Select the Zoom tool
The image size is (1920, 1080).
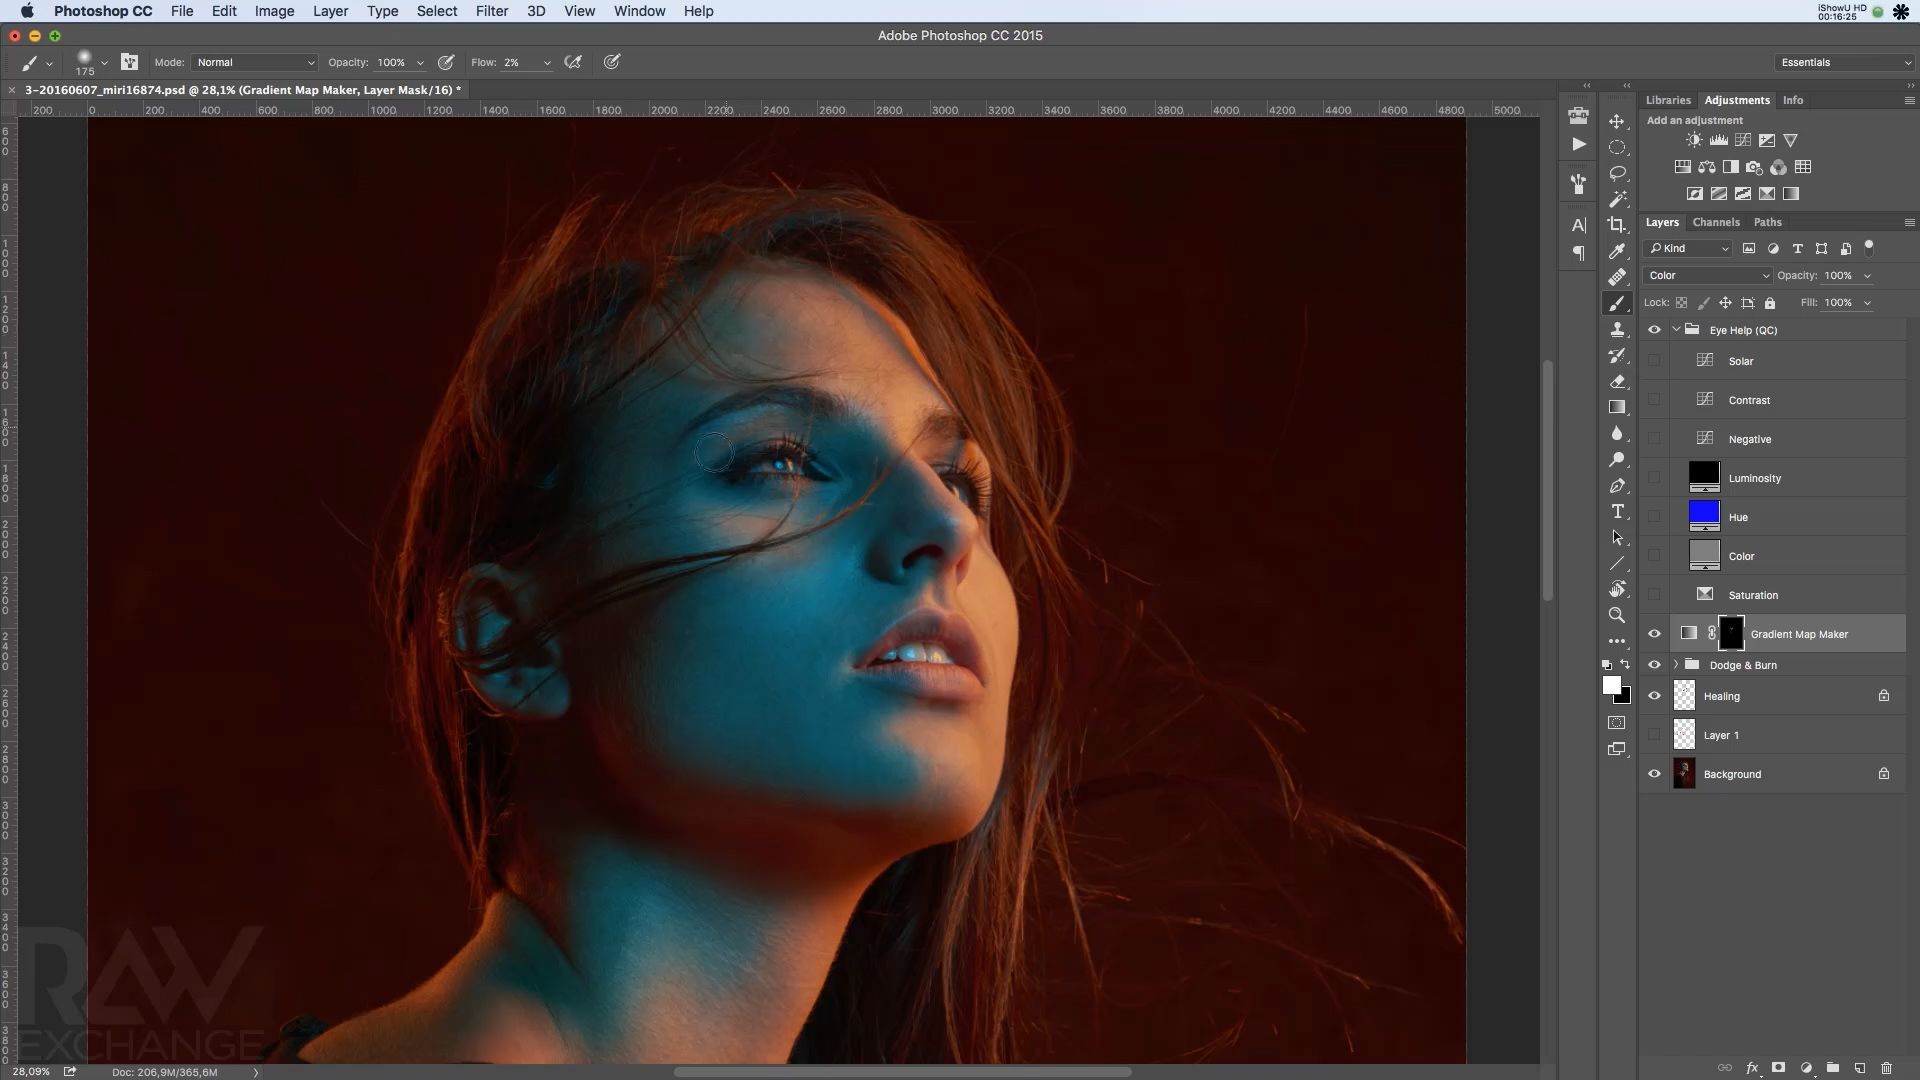click(1617, 615)
